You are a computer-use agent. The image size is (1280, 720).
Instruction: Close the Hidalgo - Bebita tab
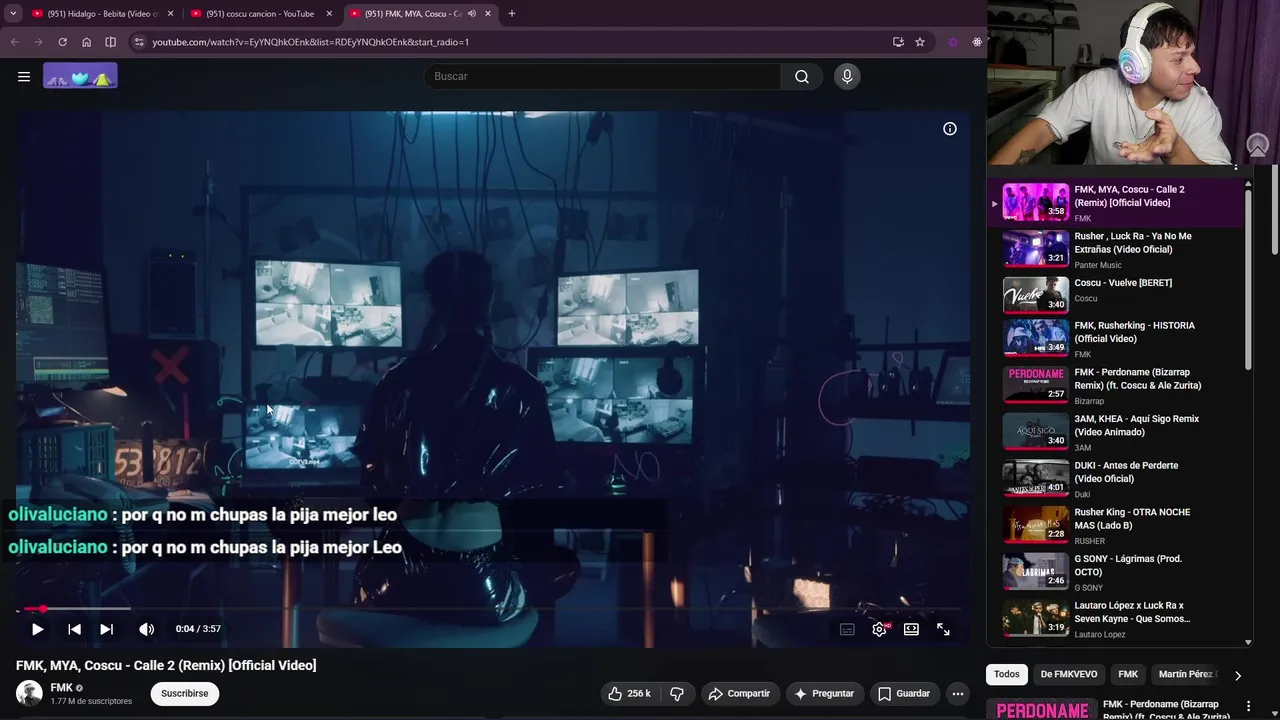tap(170, 14)
